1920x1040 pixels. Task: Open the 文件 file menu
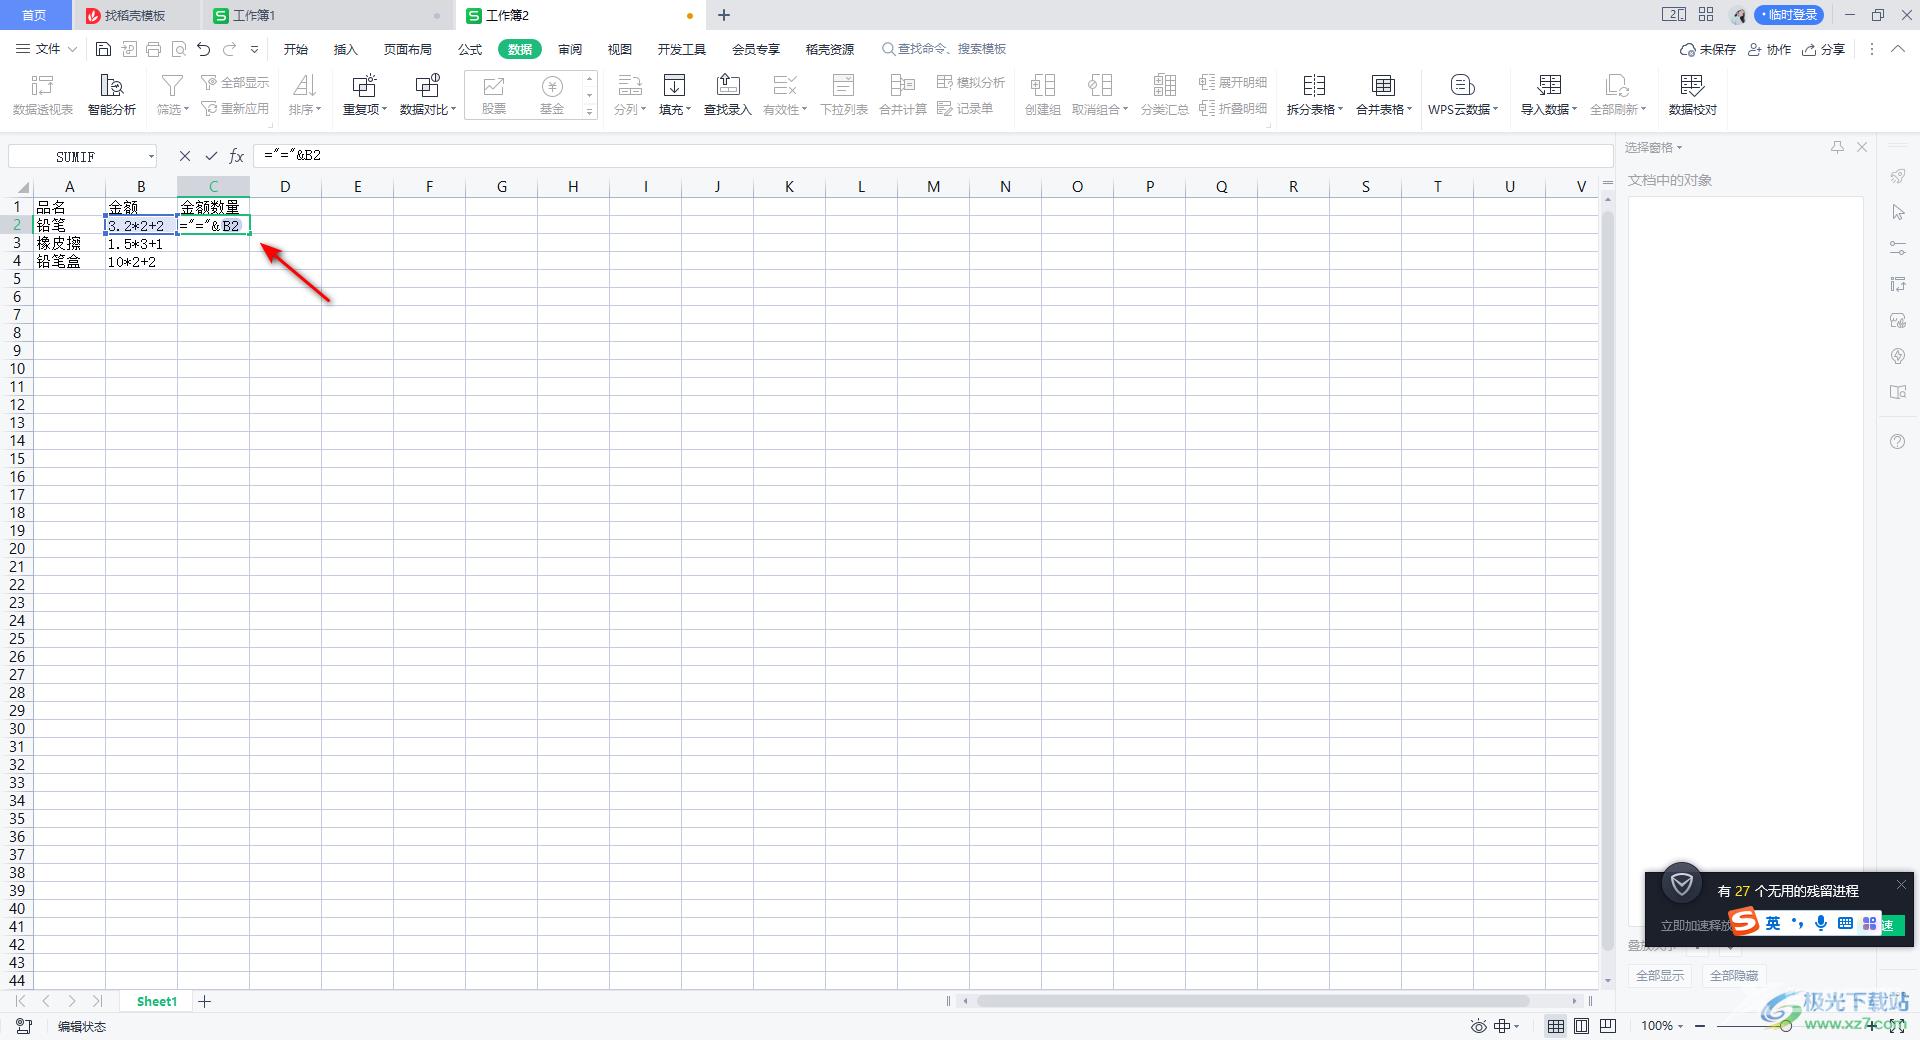point(46,49)
